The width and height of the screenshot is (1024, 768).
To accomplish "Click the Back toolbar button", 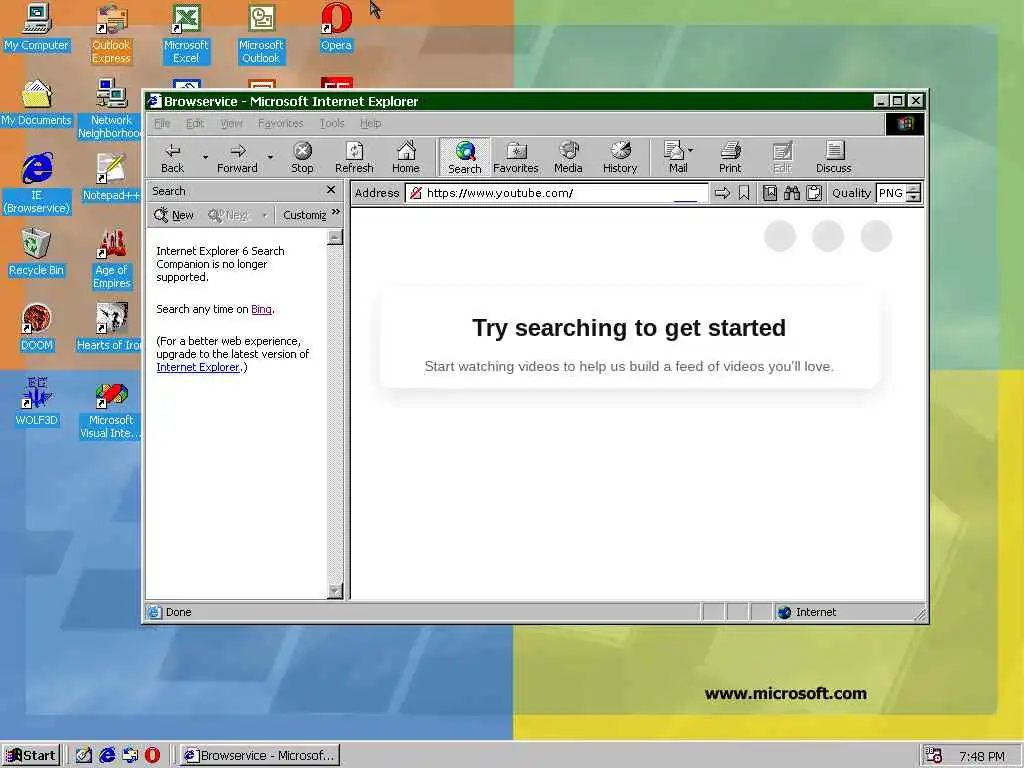I will (x=172, y=157).
